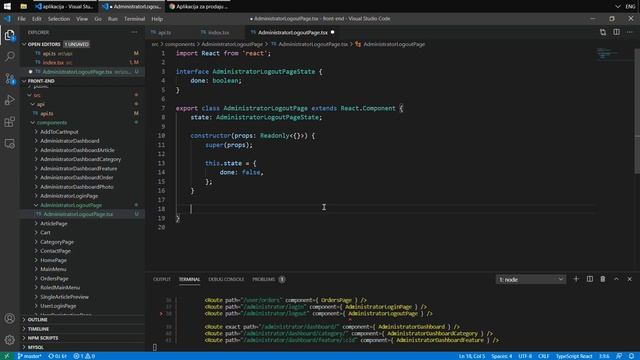Click the feedback icon in status bar
This screenshot has width=640, height=360.
point(619,356)
